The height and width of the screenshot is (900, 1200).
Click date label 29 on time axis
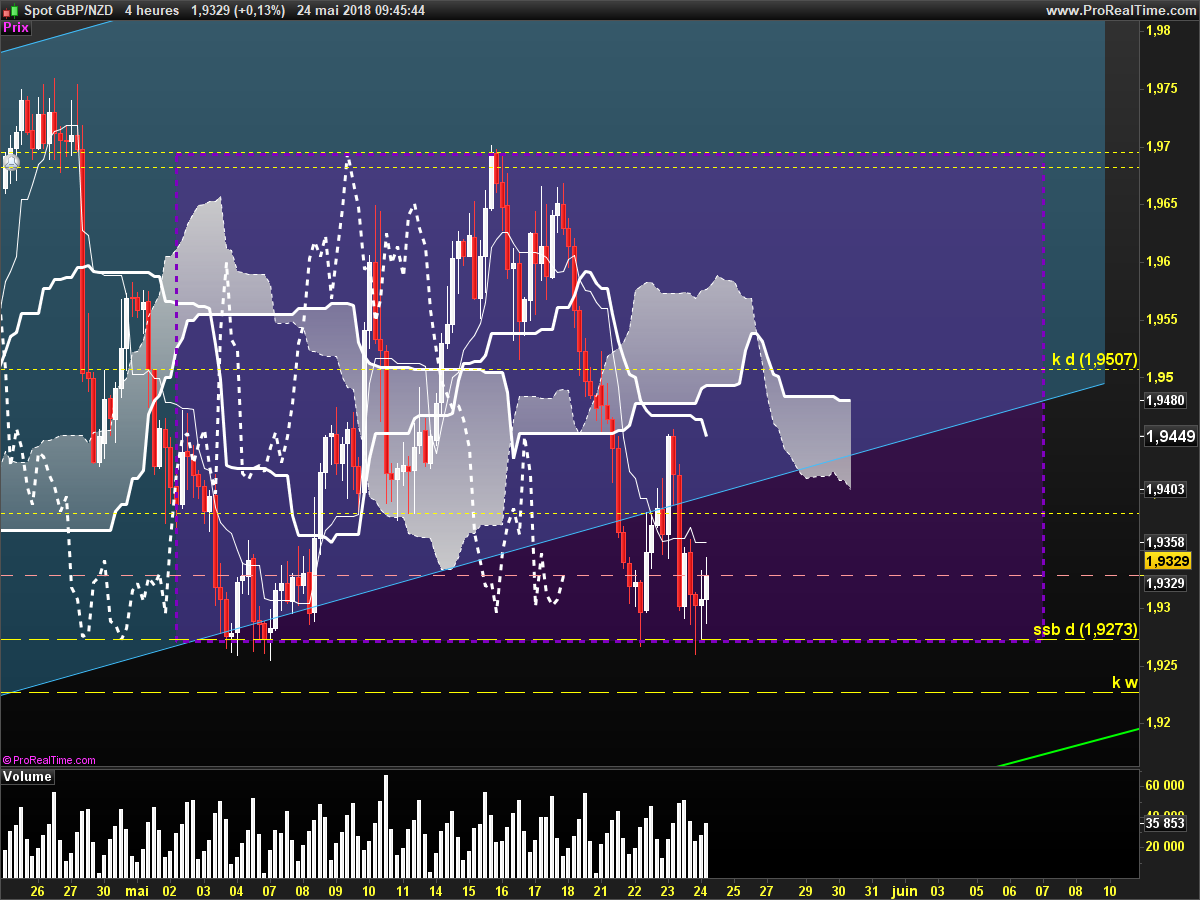click(x=805, y=889)
